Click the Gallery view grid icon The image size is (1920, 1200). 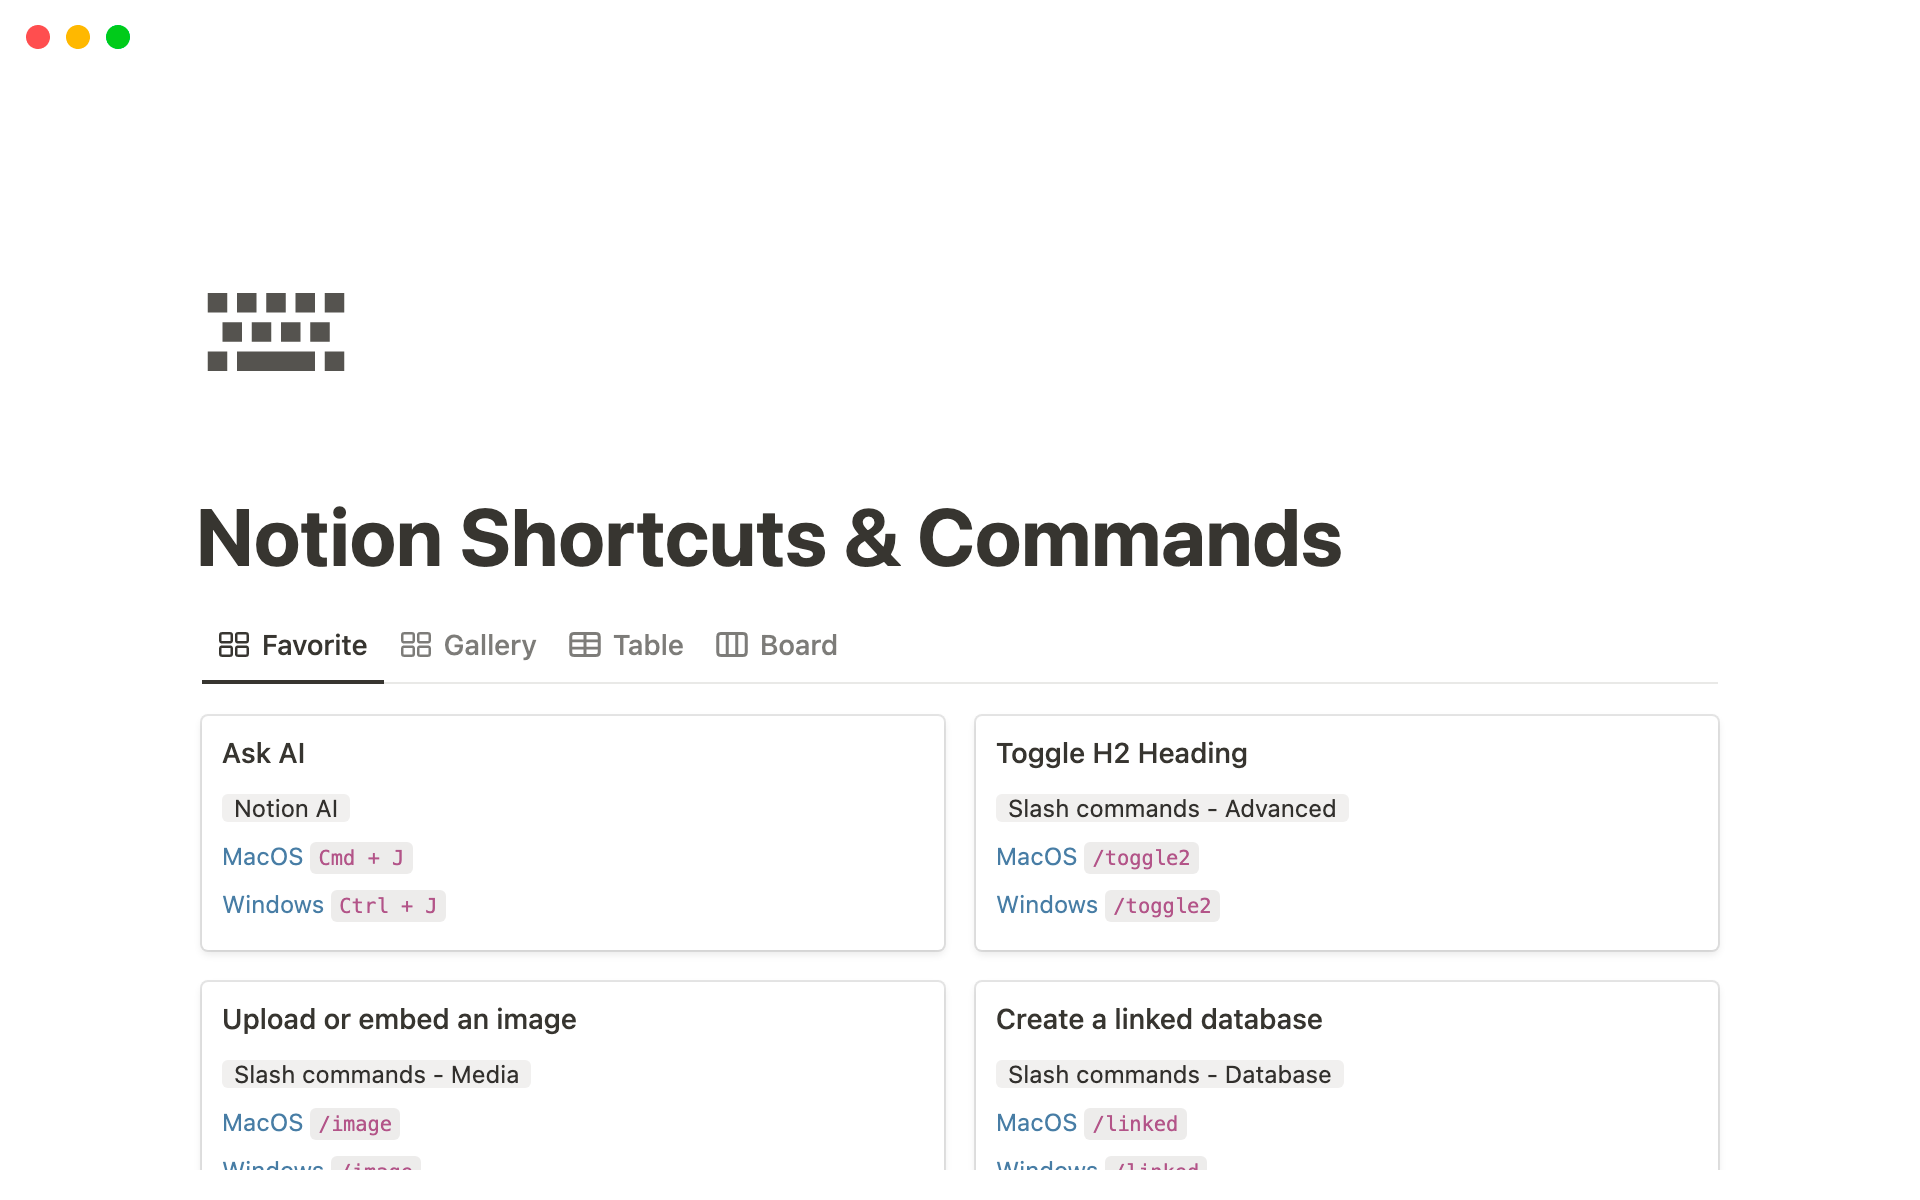tap(415, 645)
